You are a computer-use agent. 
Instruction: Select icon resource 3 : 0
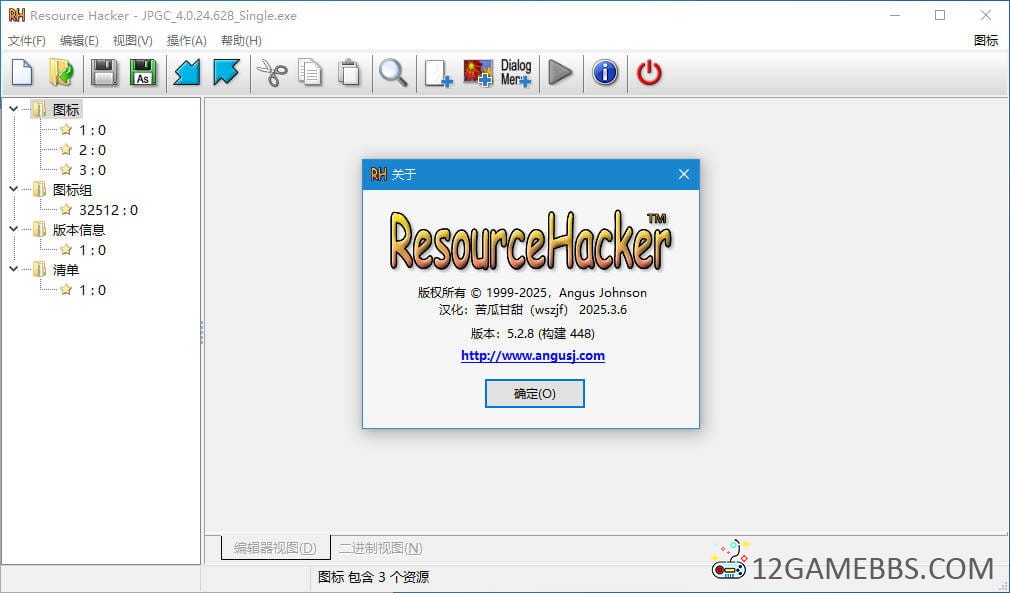92,170
